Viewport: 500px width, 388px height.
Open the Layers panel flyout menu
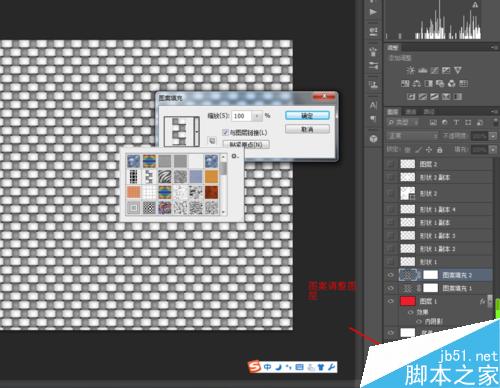point(494,112)
